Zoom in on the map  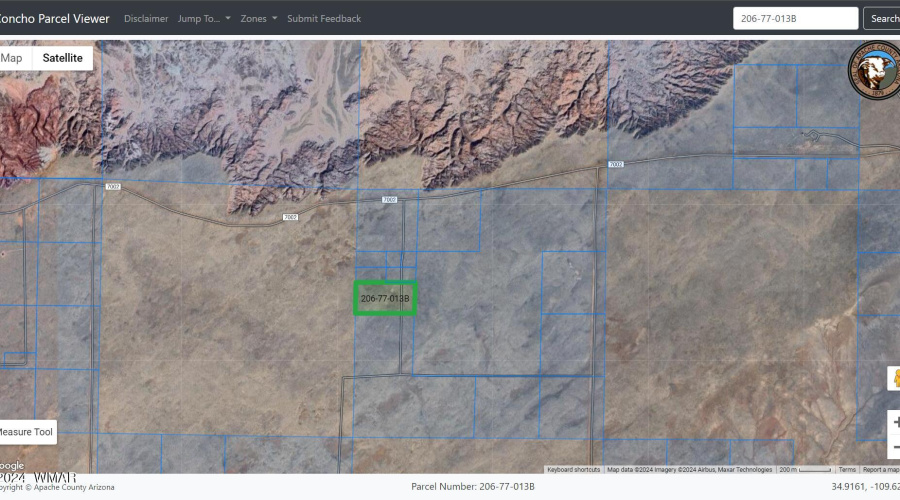(x=894, y=423)
